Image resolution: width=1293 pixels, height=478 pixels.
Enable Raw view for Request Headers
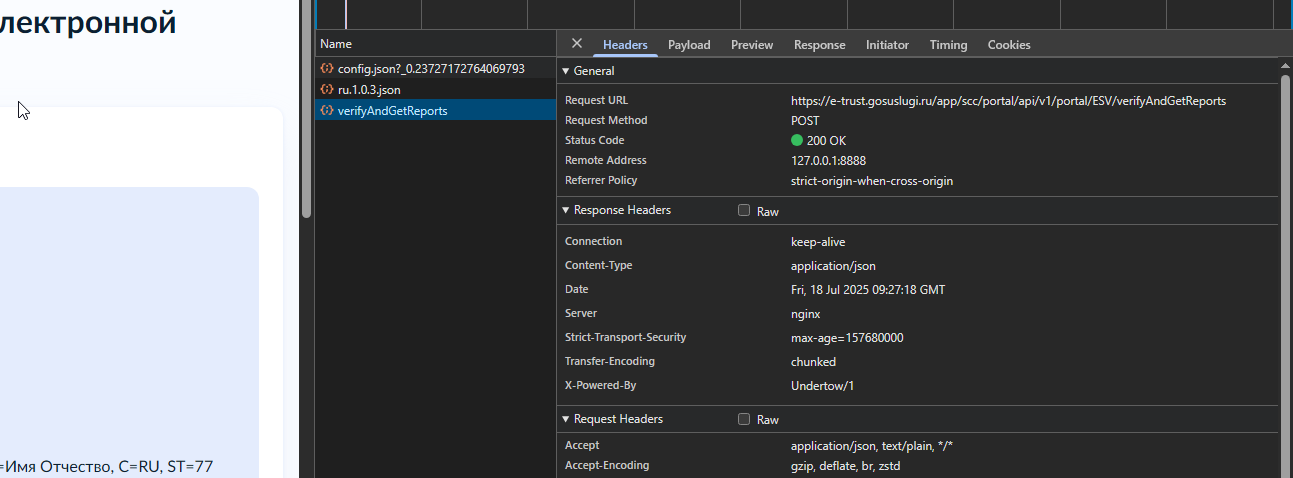coord(743,419)
